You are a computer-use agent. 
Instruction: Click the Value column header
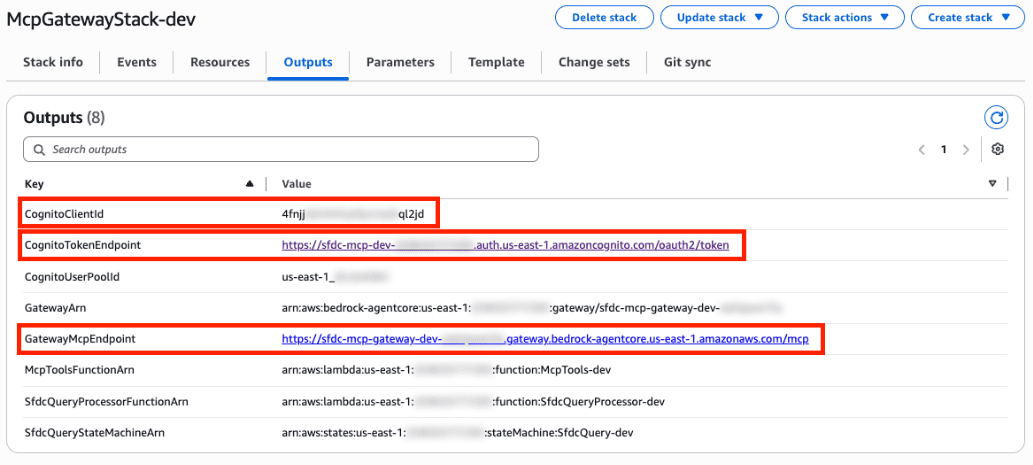pos(296,184)
